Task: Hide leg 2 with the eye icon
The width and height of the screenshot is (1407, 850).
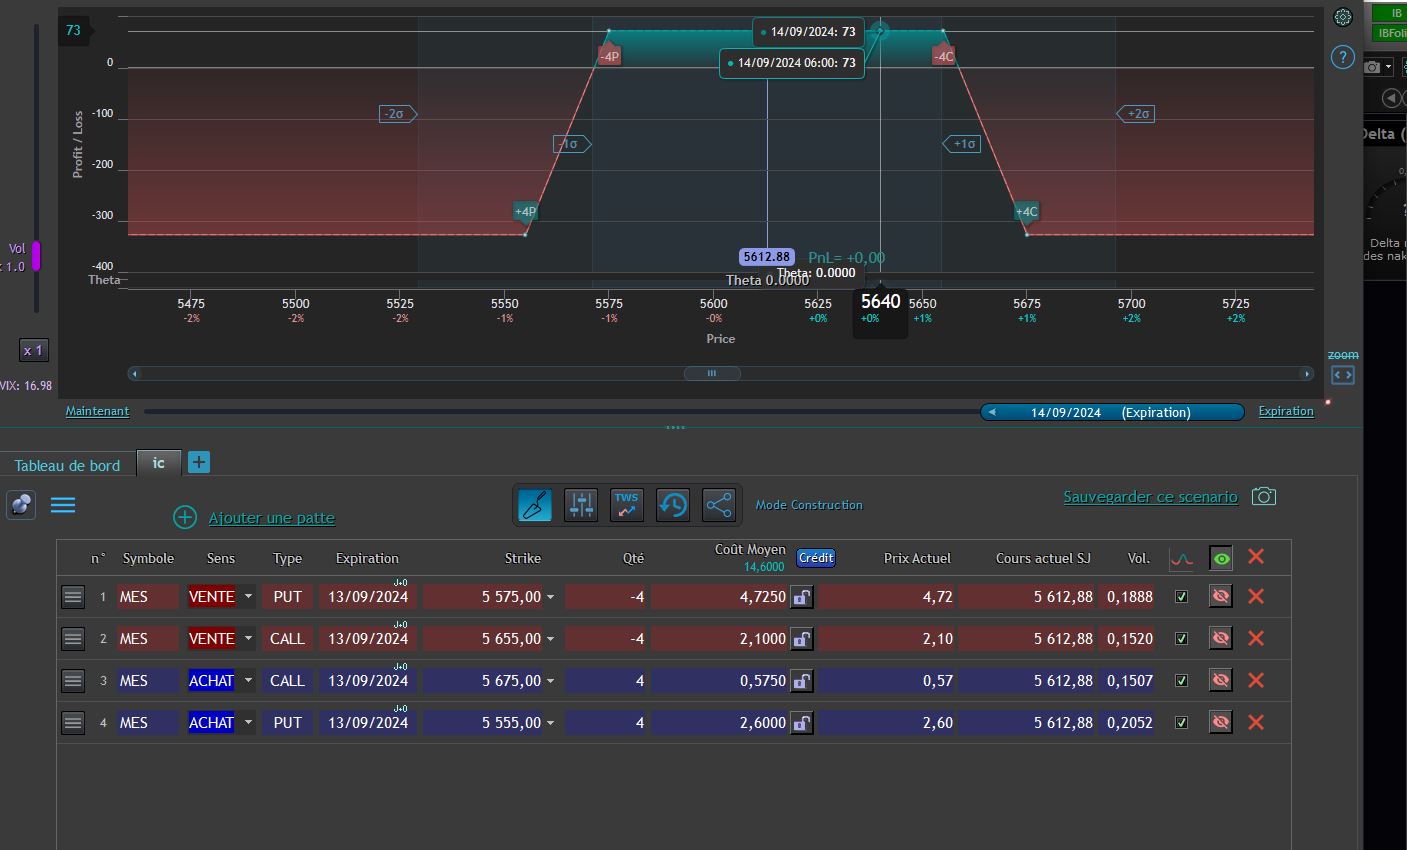Action: tap(1220, 639)
